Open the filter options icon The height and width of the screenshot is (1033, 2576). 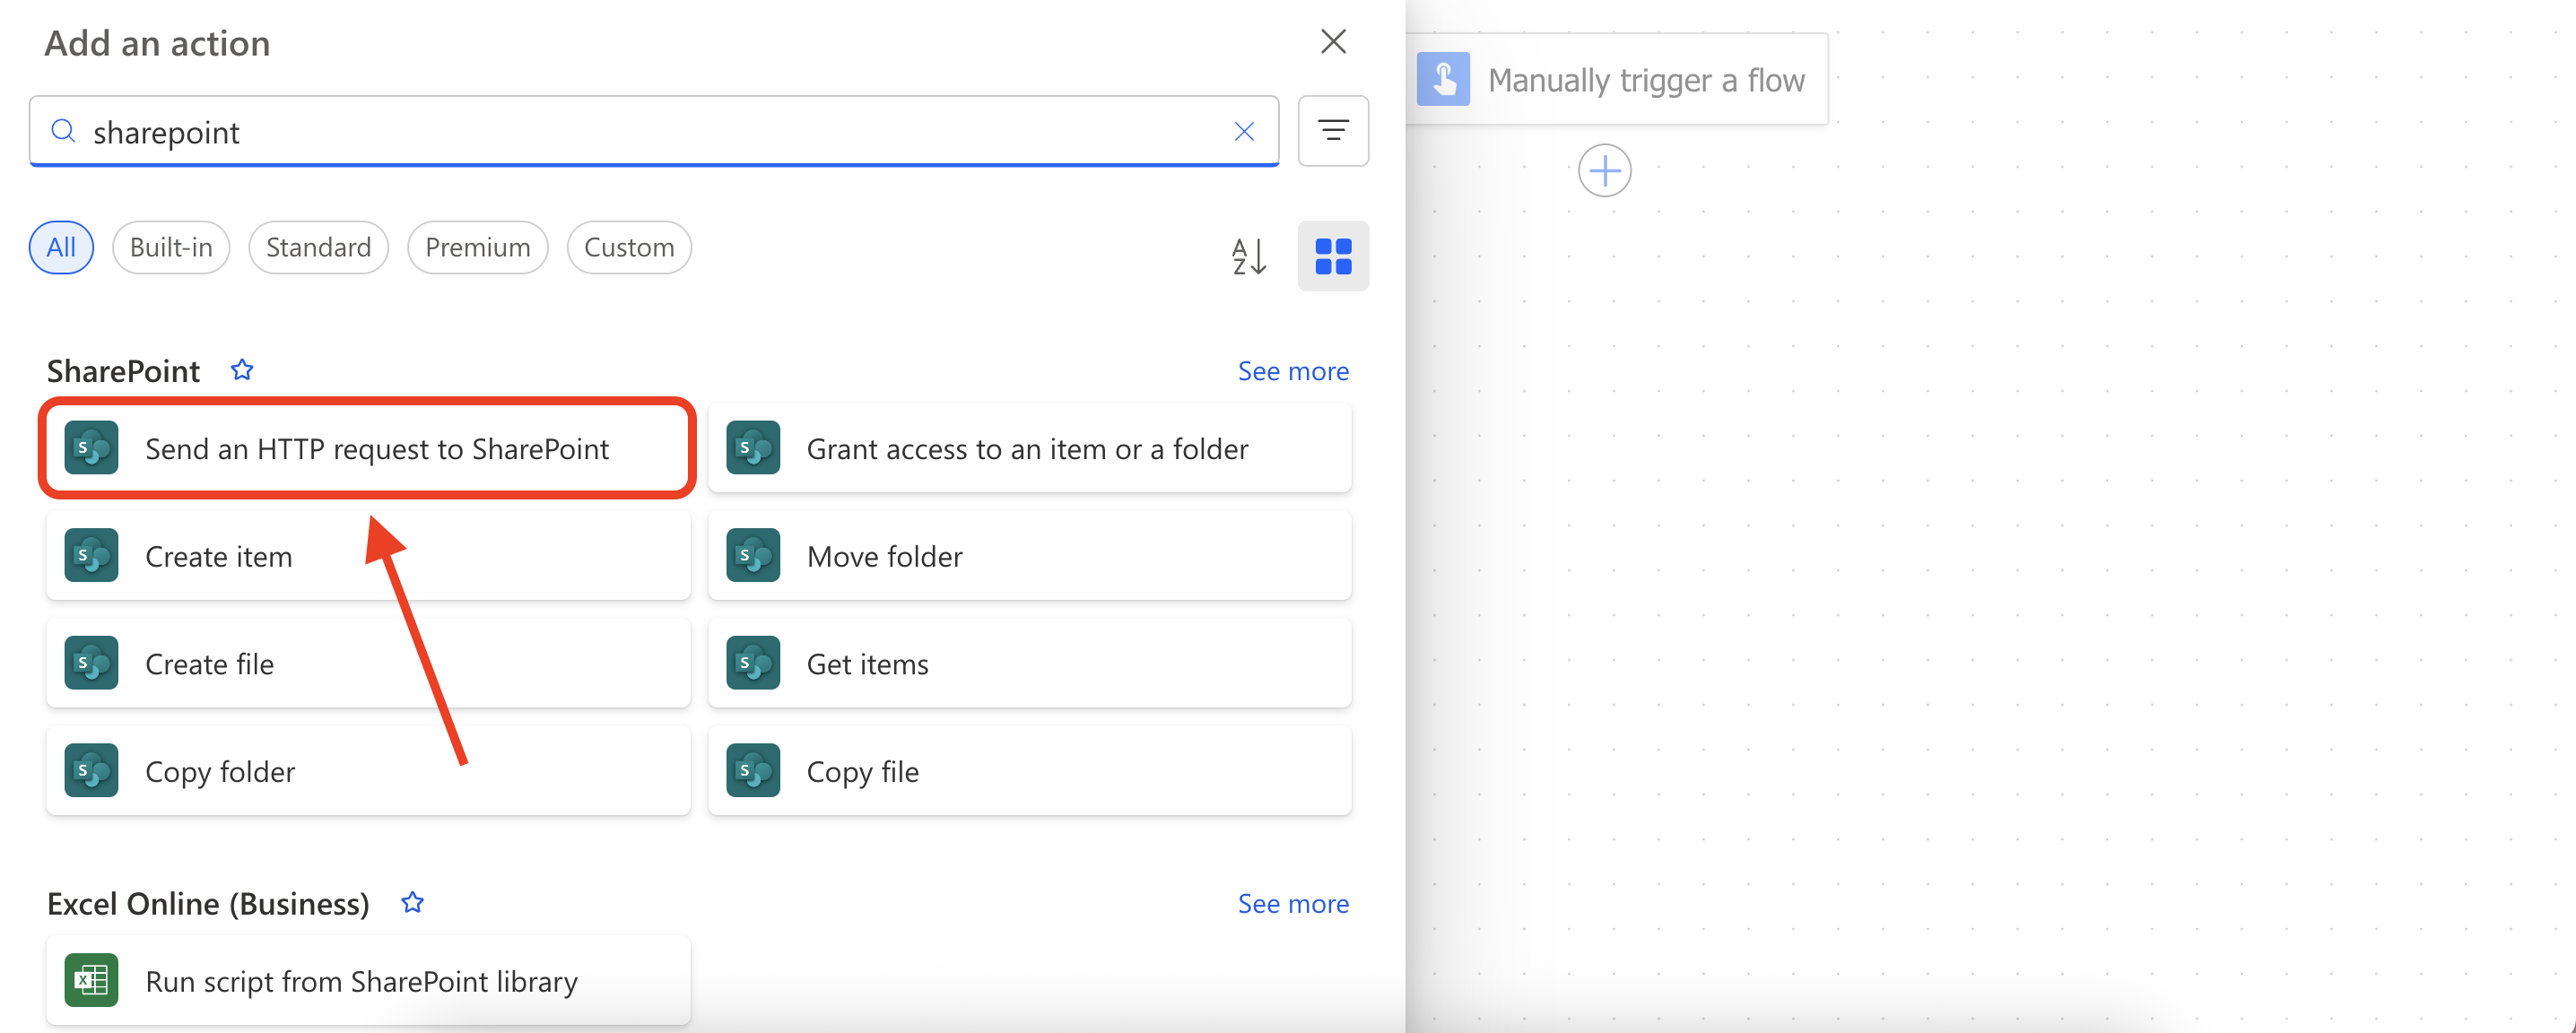pos(1332,131)
